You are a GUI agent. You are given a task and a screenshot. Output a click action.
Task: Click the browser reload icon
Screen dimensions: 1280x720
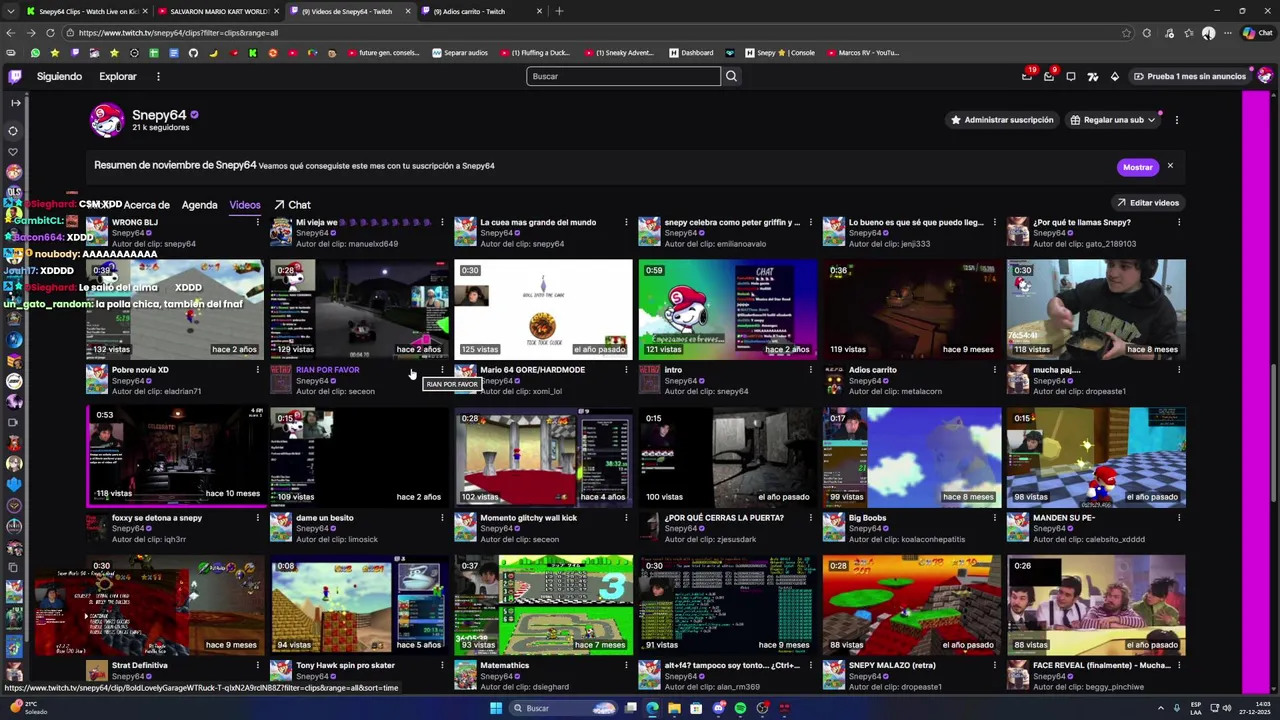pyautogui.click(x=50, y=32)
